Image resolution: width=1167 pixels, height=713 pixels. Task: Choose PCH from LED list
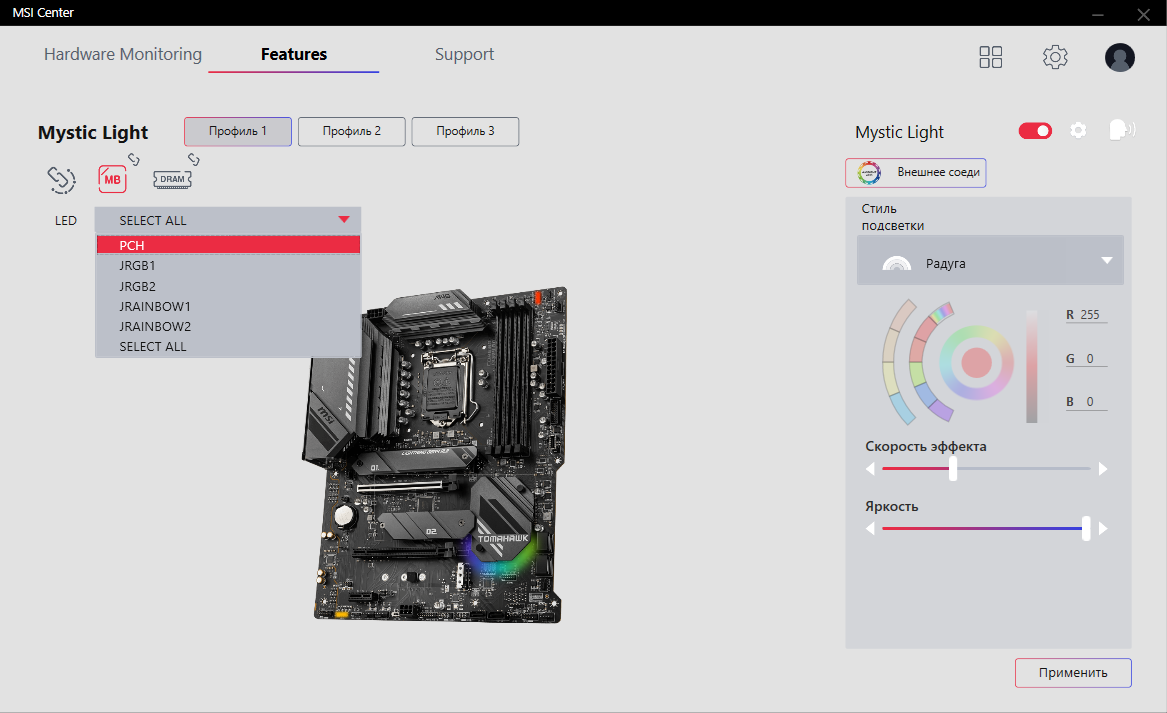point(228,245)
